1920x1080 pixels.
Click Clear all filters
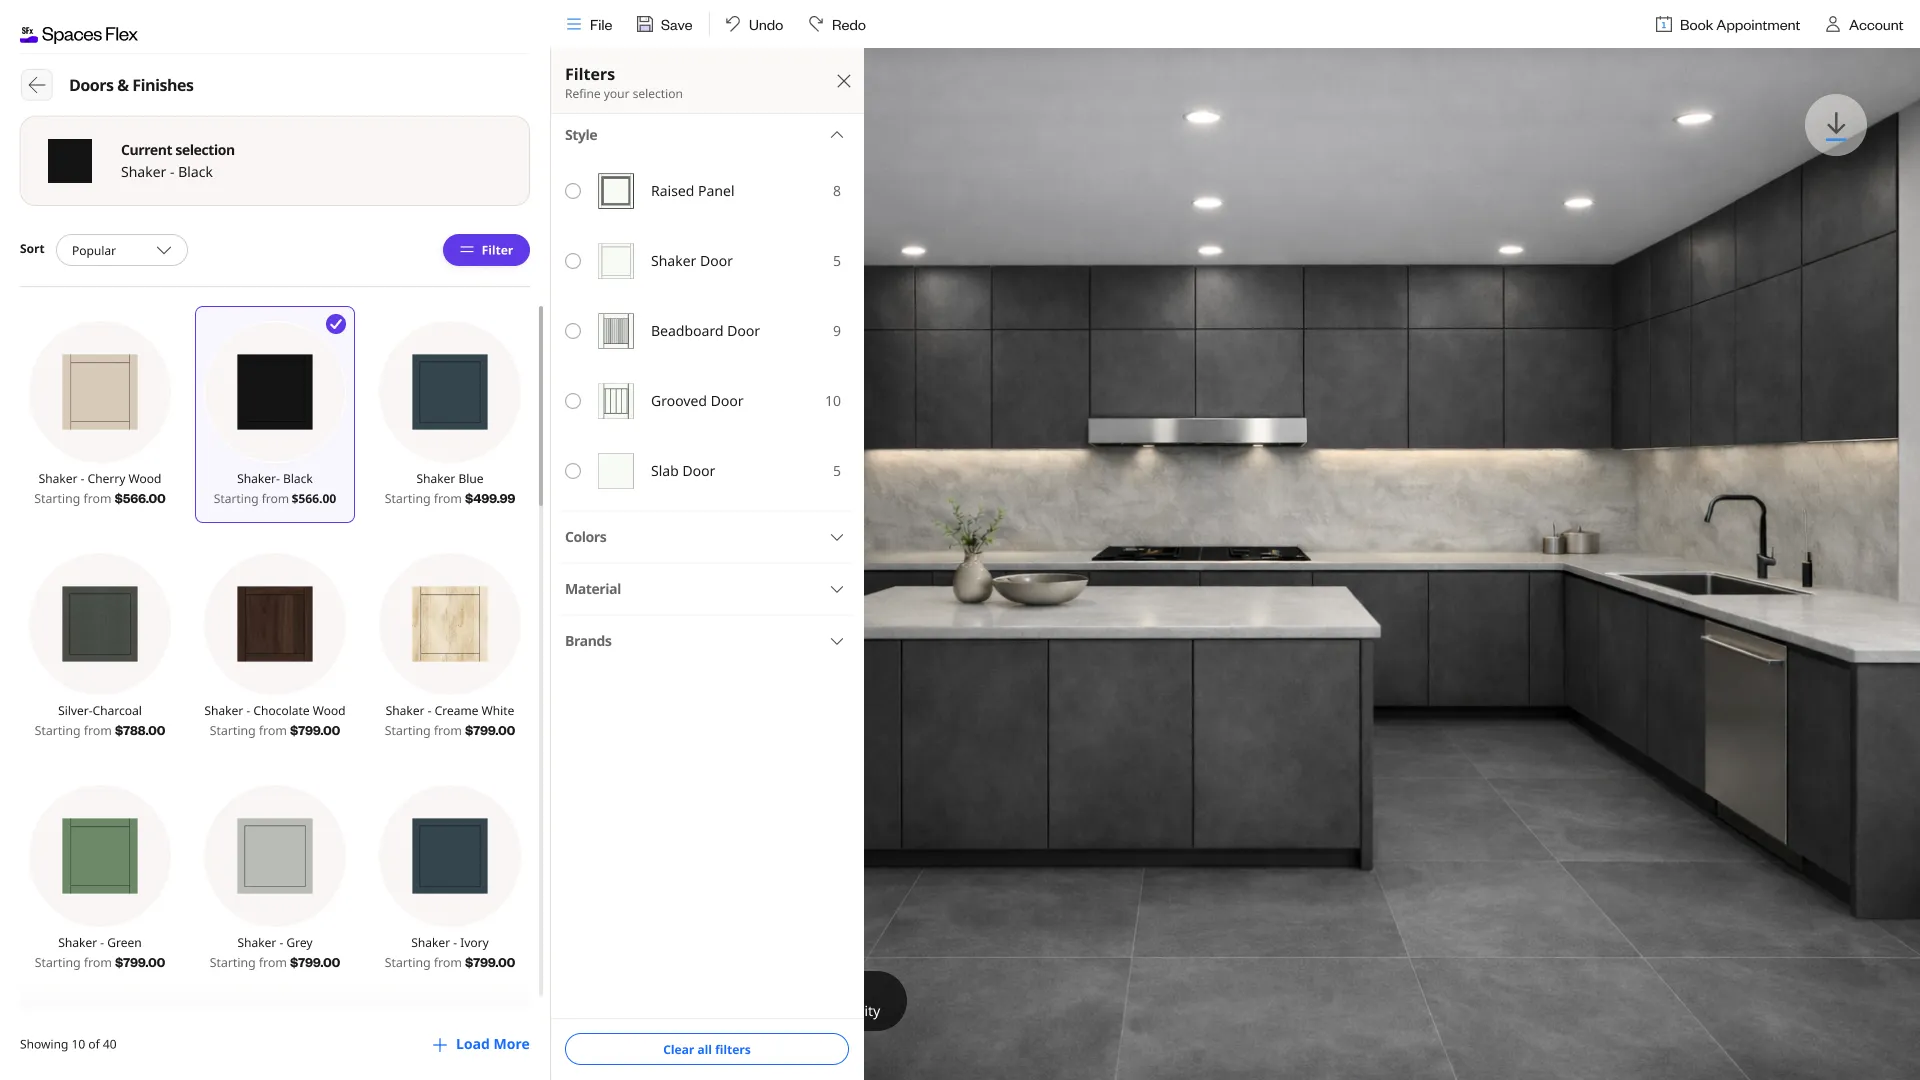[706, 1049]
